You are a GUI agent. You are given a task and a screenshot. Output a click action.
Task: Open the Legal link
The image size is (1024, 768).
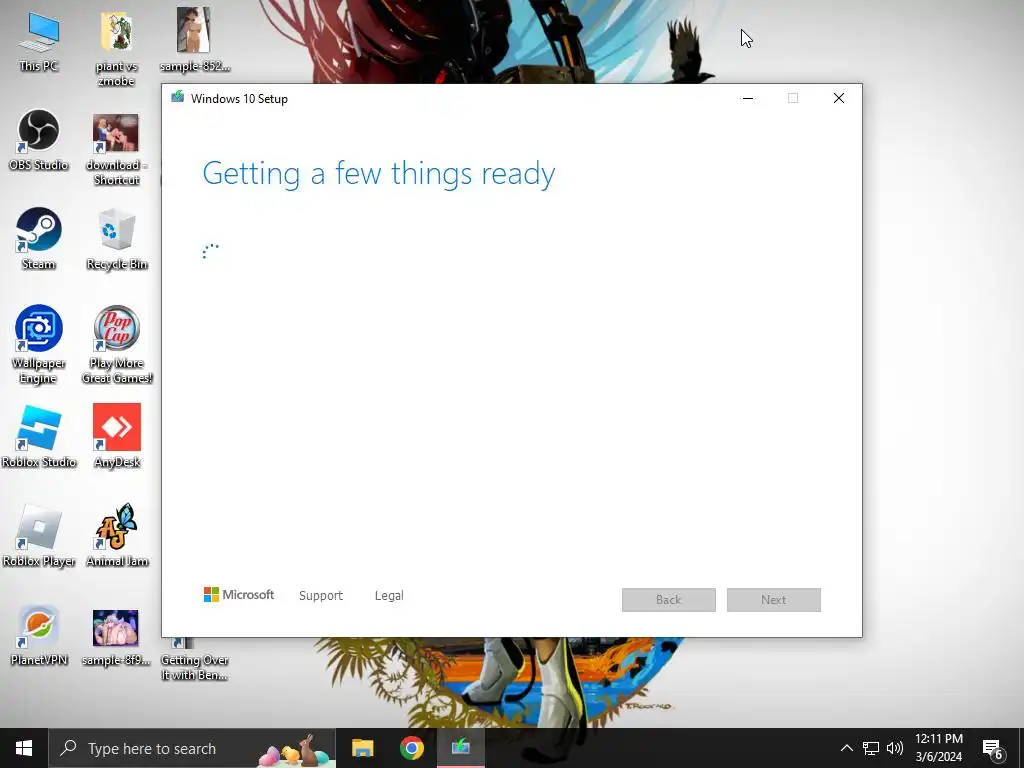(389, 596)
